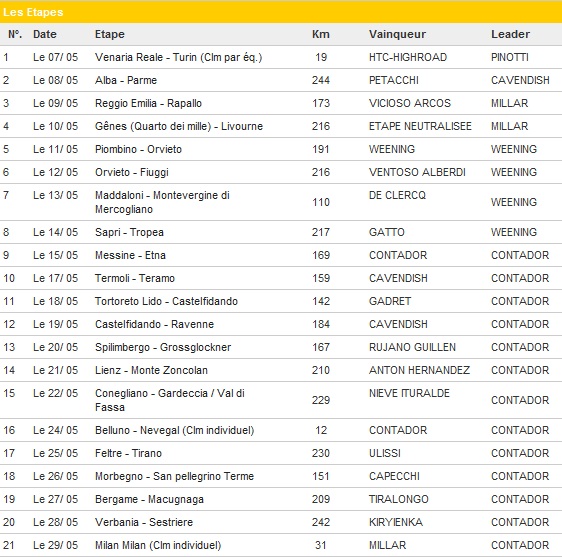Select the Messine - Etna stage

pyautogui.click(x=130, y=255)
